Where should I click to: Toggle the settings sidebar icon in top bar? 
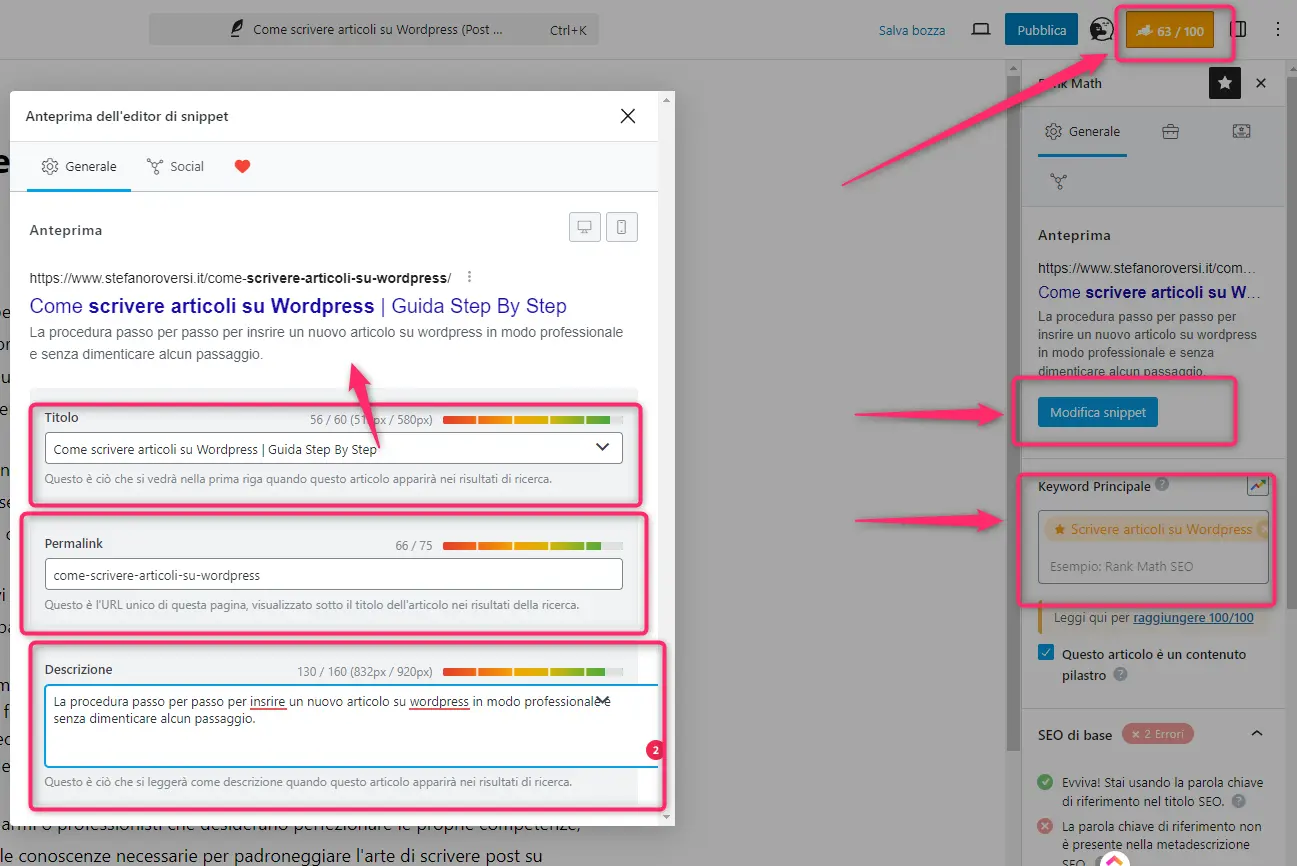1238,30
